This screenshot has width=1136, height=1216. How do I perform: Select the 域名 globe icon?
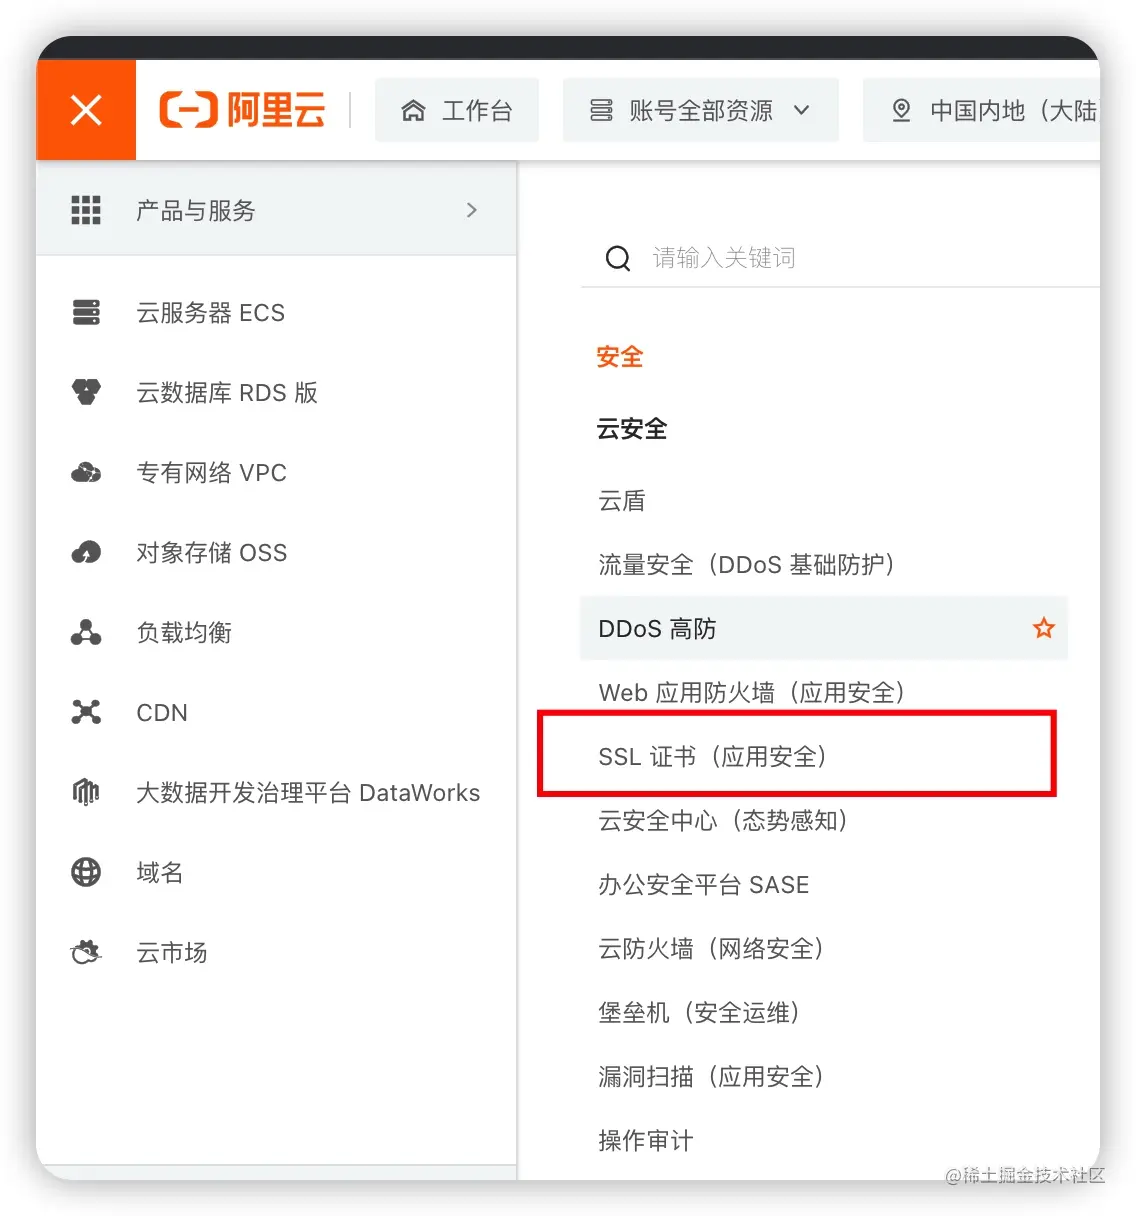86,872
